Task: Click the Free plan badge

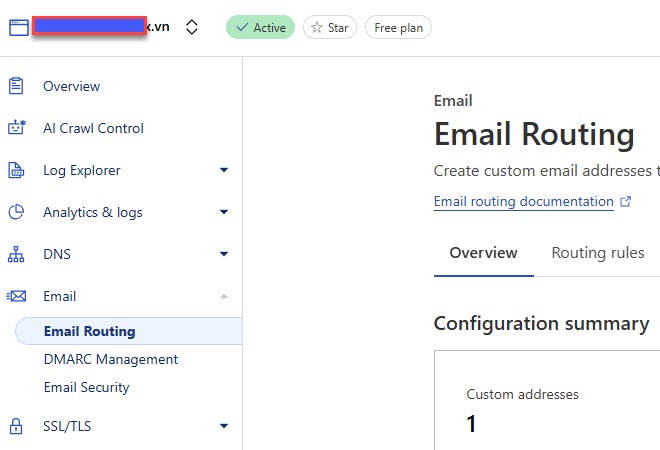Action: click(398, 27)
